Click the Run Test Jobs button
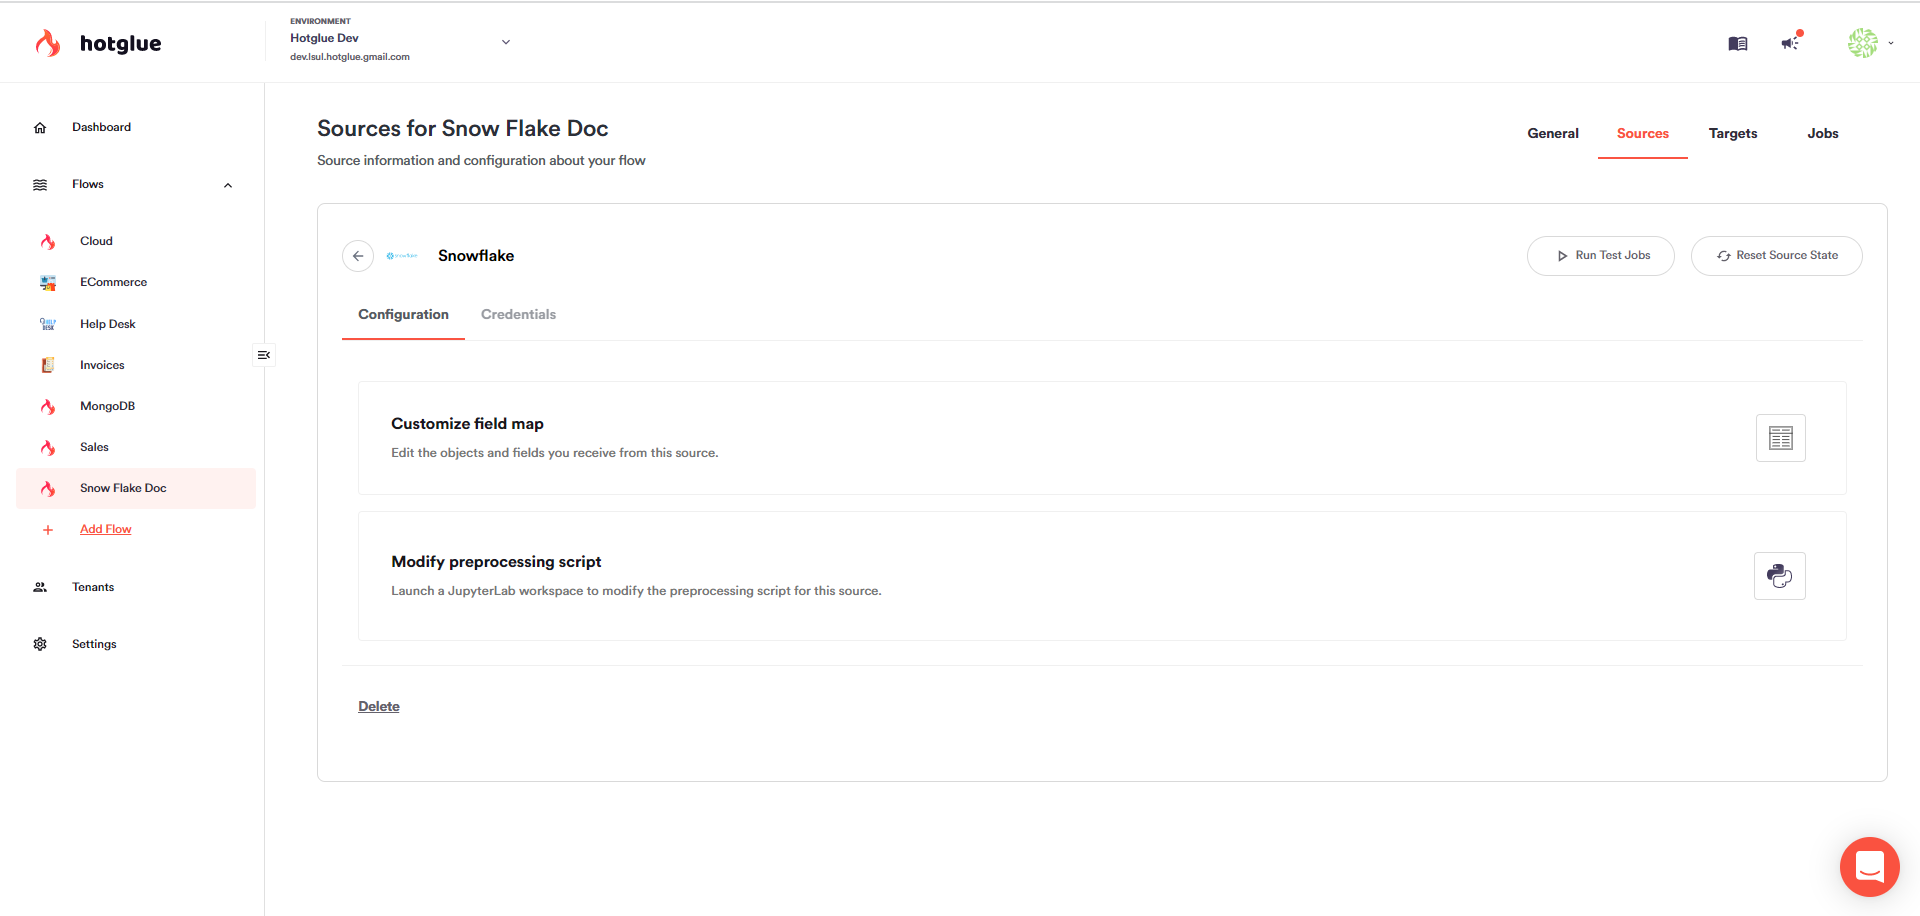The width and height of the screenshot is (1920, 916). (x=1601, y=256)
